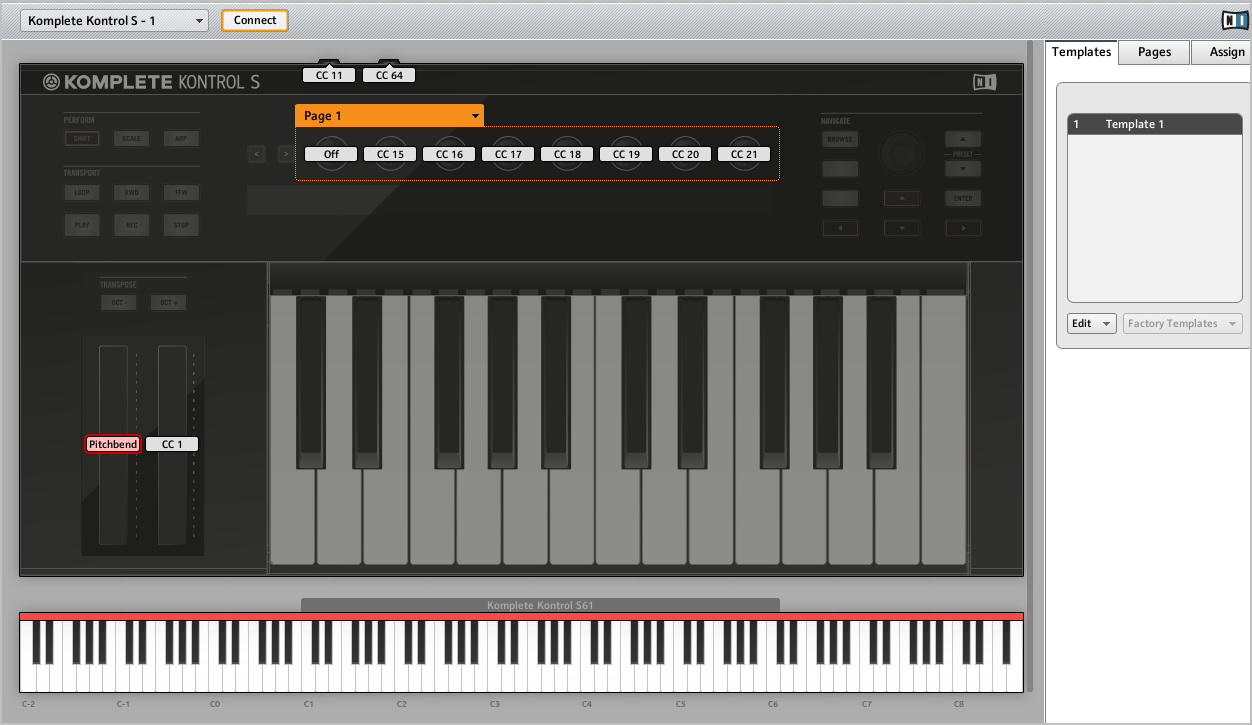Open the Edit dropdown in Templates panel

tap(1091, 324)
